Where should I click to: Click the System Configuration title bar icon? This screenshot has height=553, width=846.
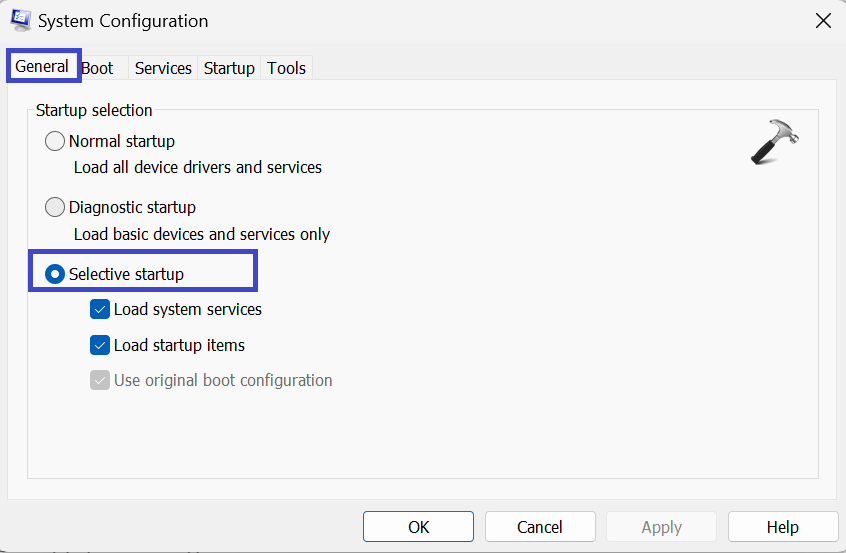point(19,20)
